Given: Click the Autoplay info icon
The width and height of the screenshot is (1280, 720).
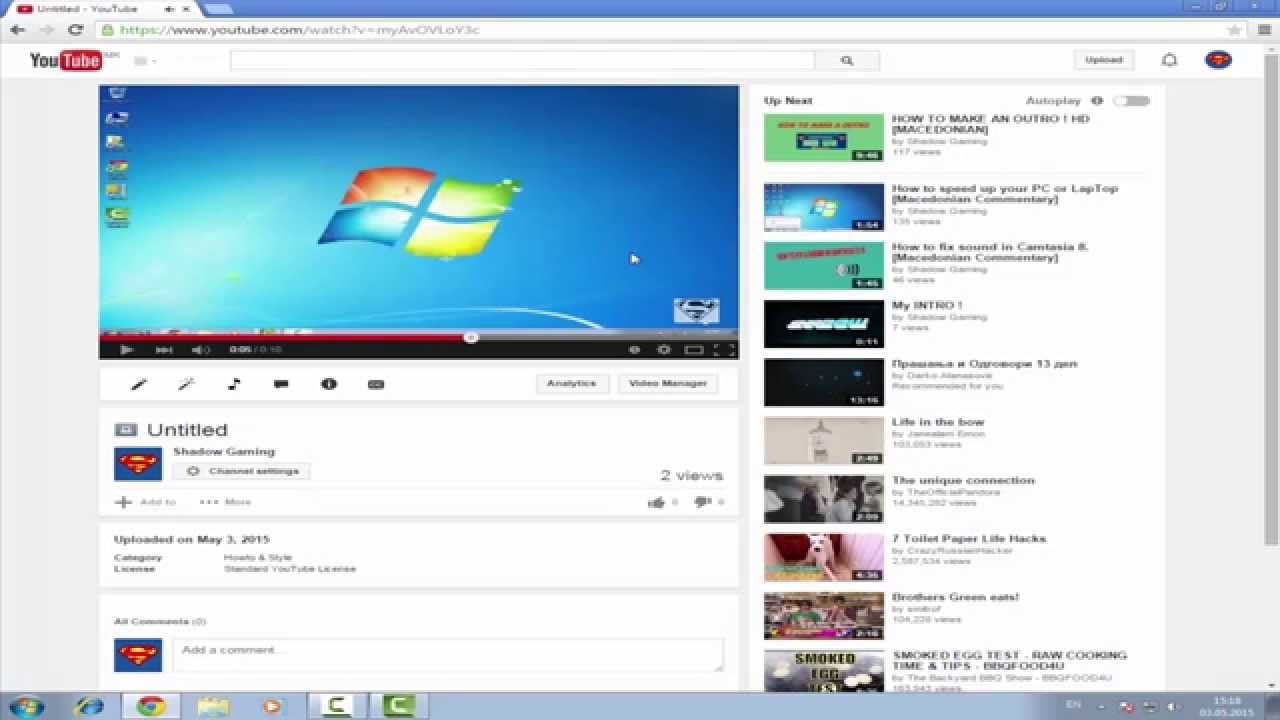Looking at the screenshot, I should tap(1097, 101).
